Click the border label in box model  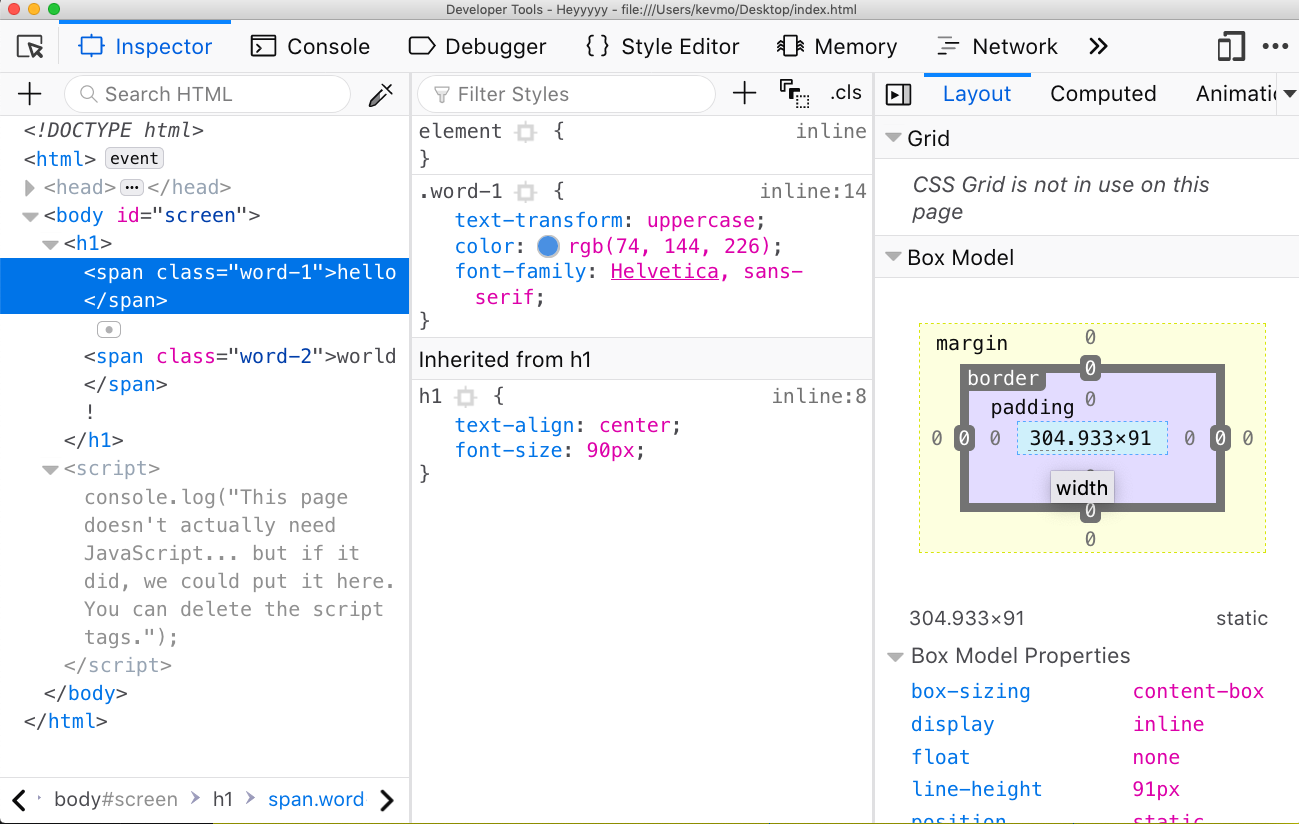[x=1003, y=379]
